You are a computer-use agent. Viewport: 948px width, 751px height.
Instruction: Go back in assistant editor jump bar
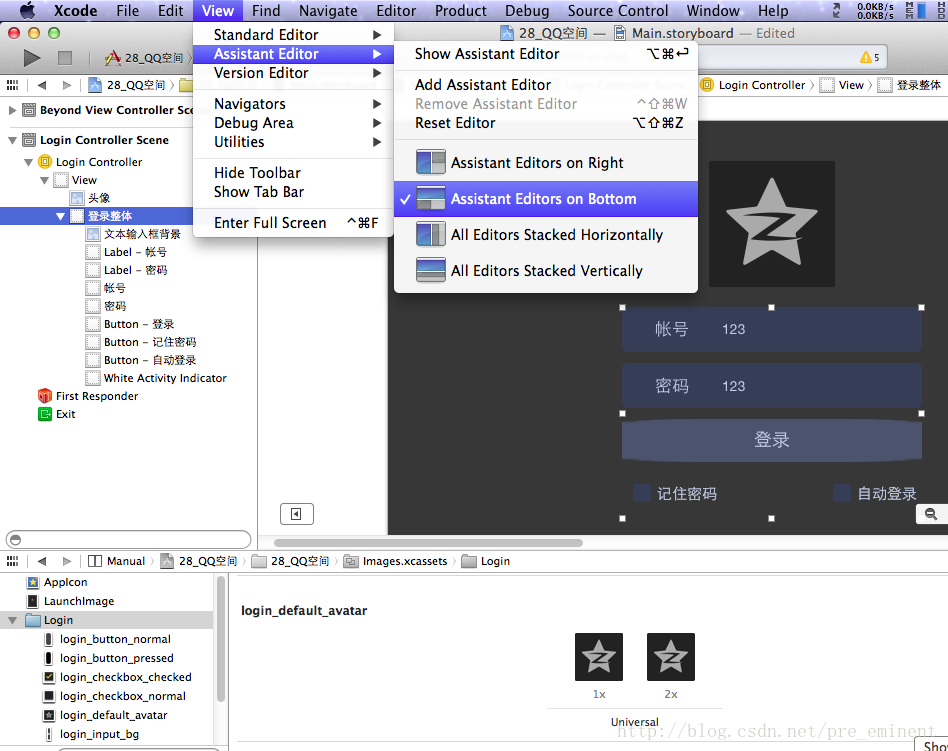pyautogui.click(x=42, y=561)
